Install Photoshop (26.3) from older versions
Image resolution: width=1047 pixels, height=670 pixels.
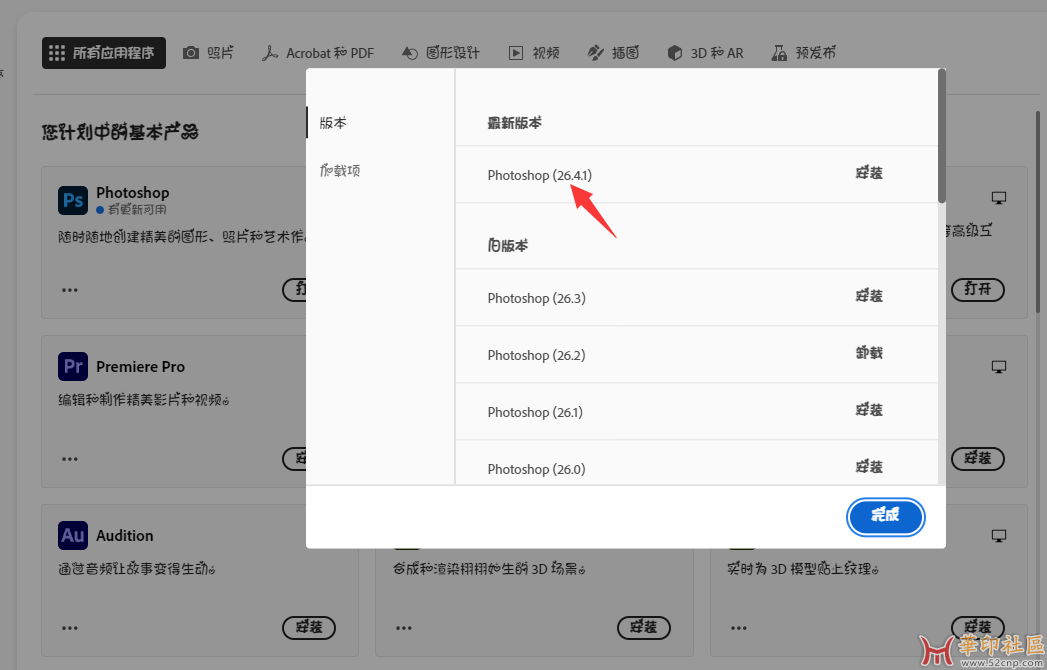[869, 296]
